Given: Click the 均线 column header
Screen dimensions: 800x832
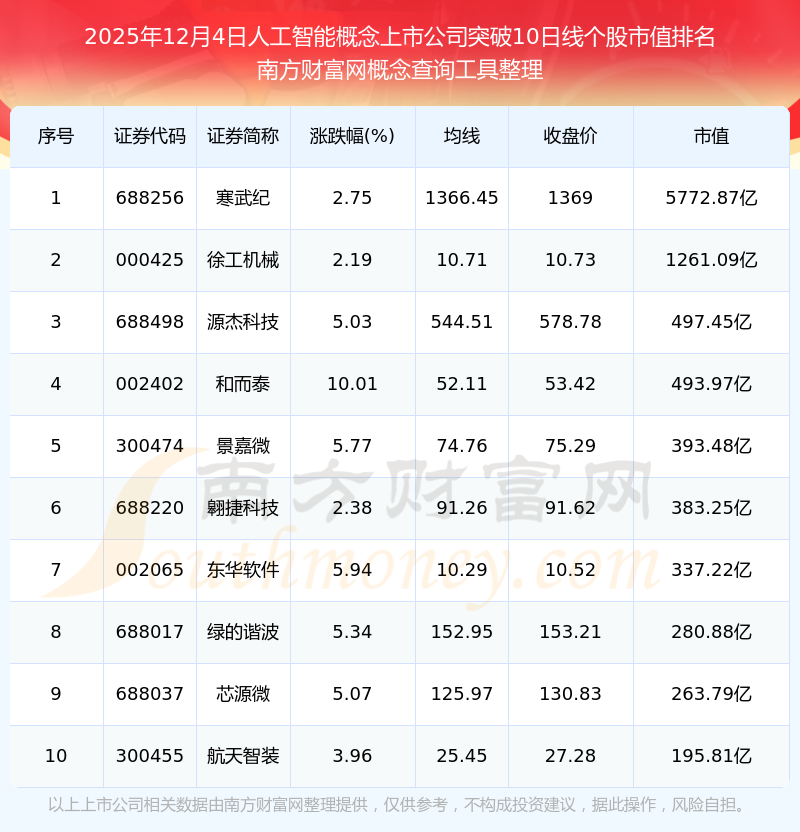Looking at the screenshot, I should tap(462, 136).
